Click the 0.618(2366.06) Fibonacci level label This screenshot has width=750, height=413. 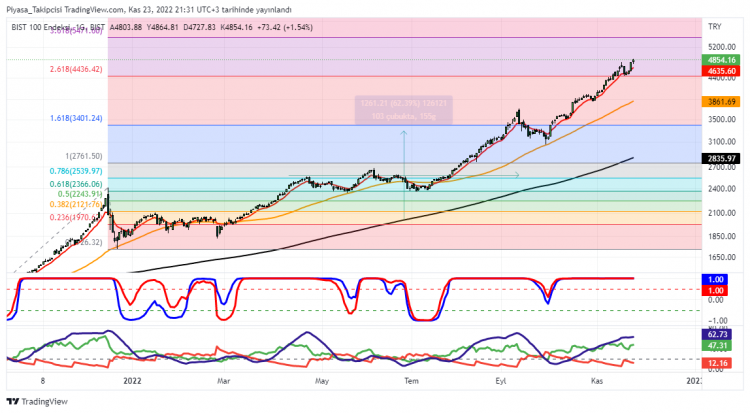(x=76, y=184)
